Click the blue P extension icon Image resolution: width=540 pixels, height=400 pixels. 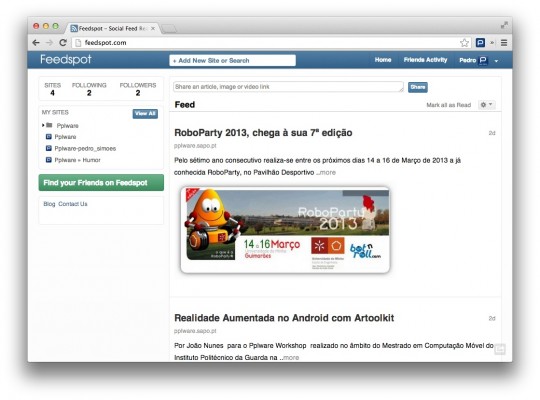click(x=480, y=43)
